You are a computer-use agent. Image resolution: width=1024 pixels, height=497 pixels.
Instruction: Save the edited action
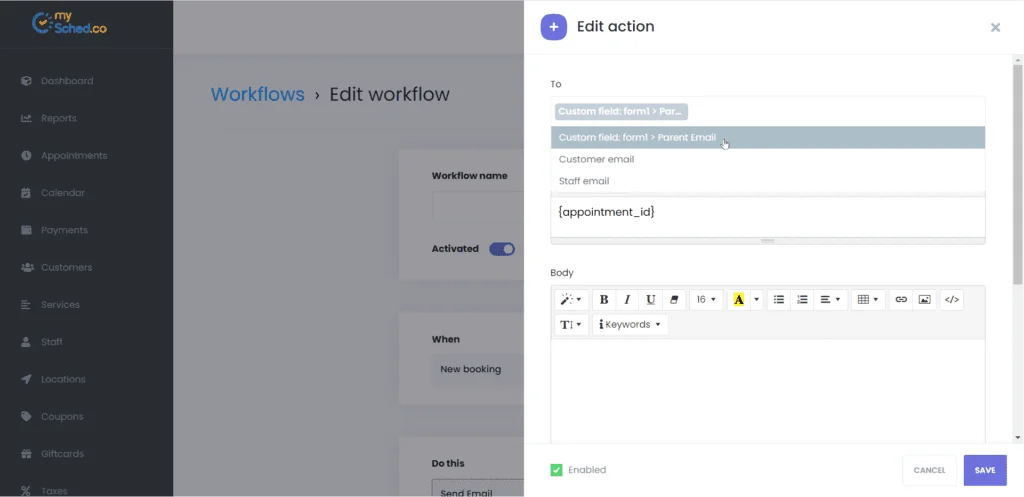(x=985, y=470)
